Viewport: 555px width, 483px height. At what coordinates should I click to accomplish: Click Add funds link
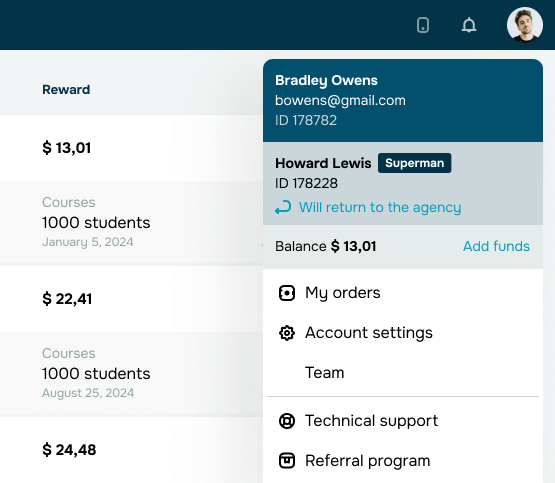[x=496, y=246]
